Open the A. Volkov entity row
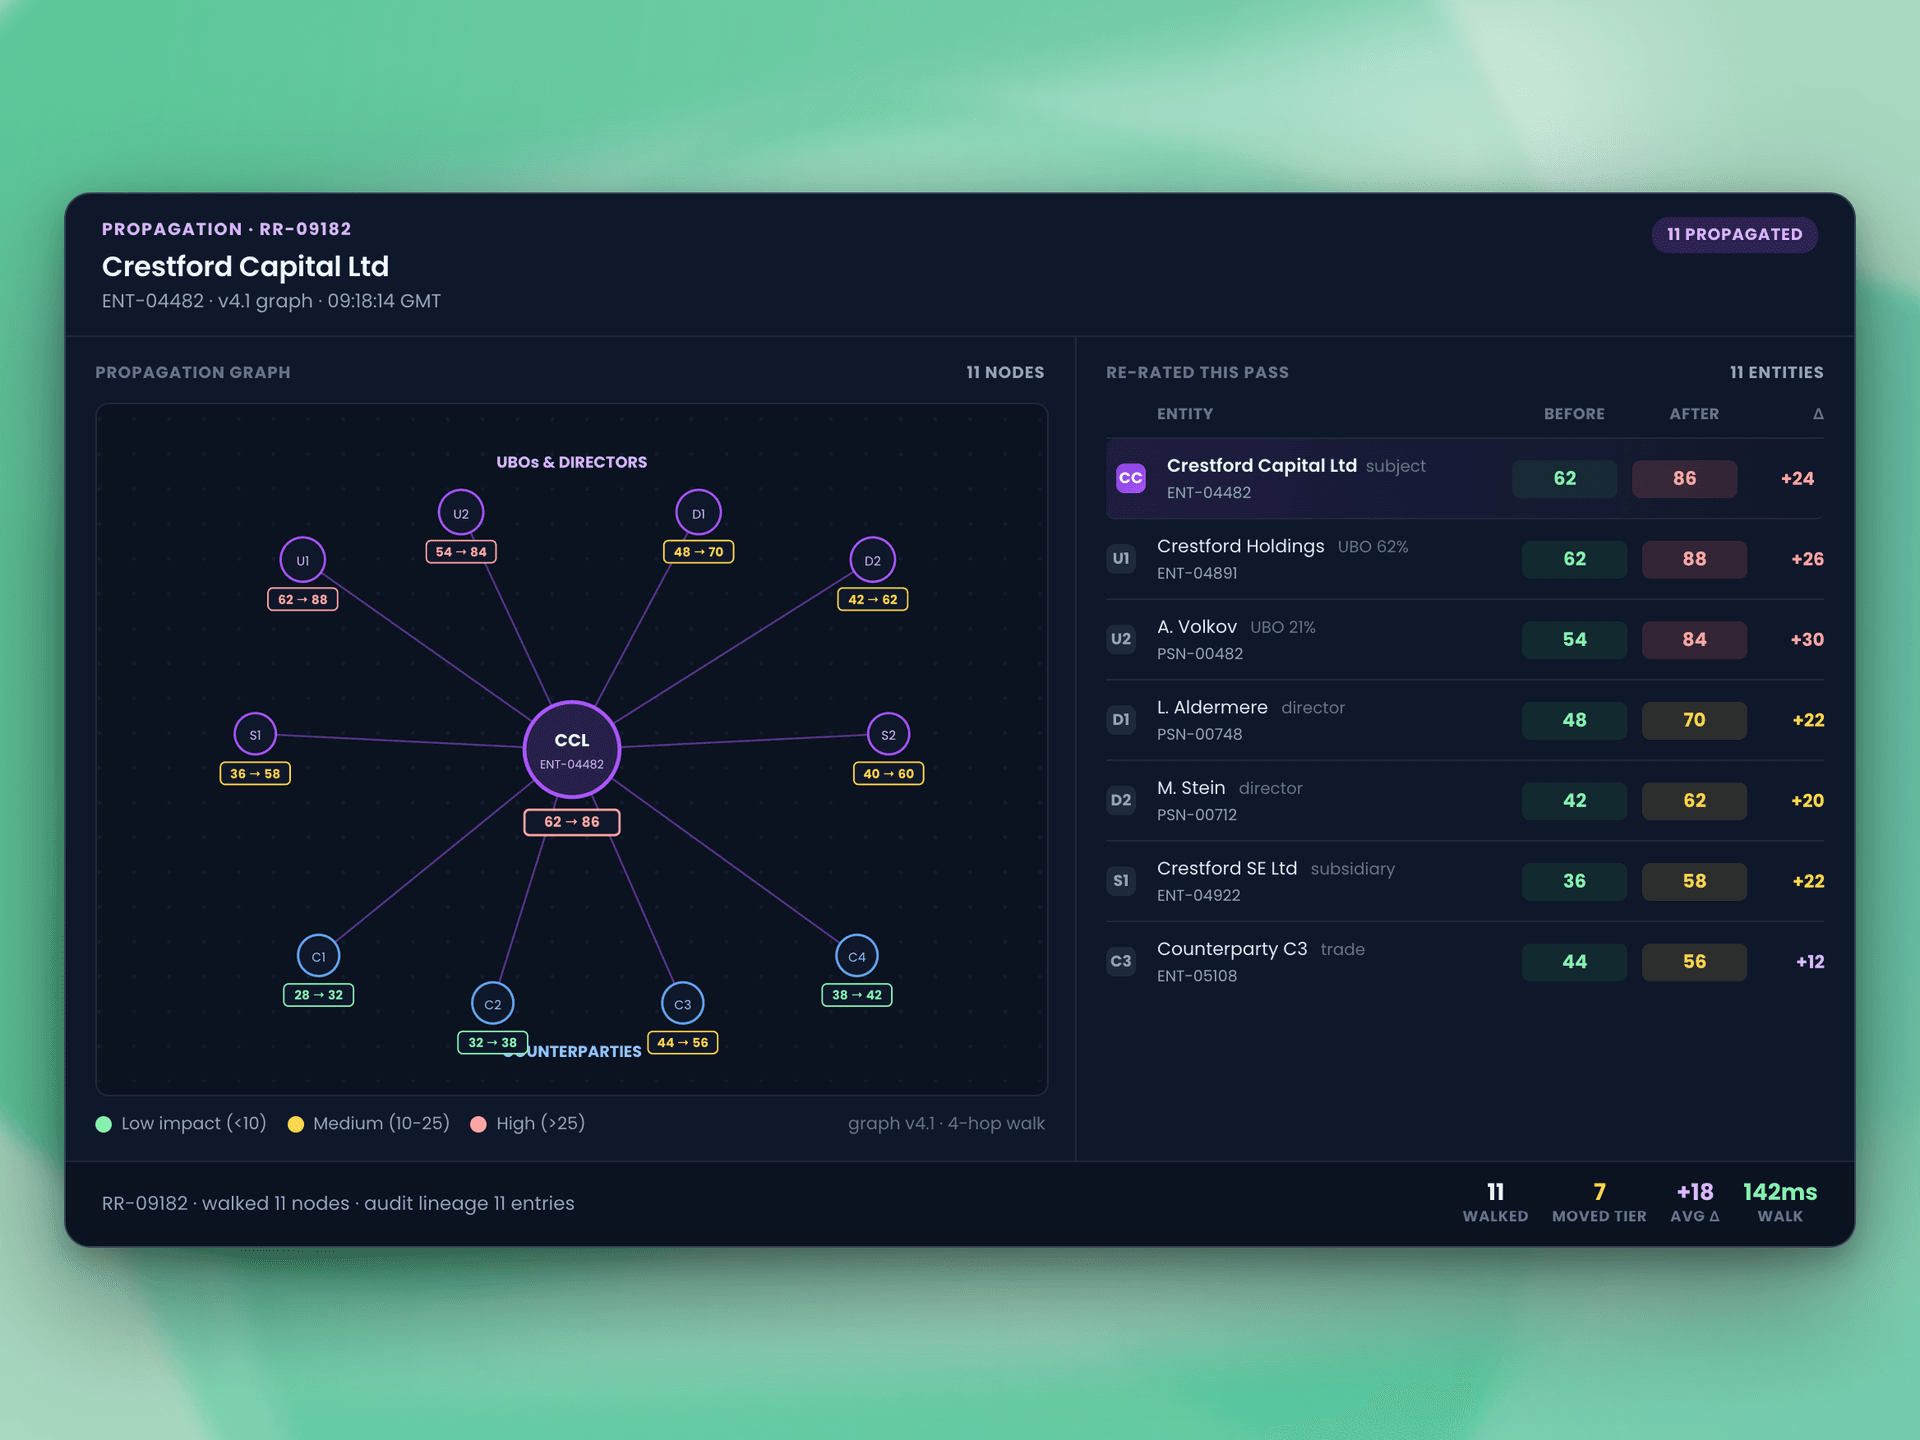 click(x=1464, y=639)
